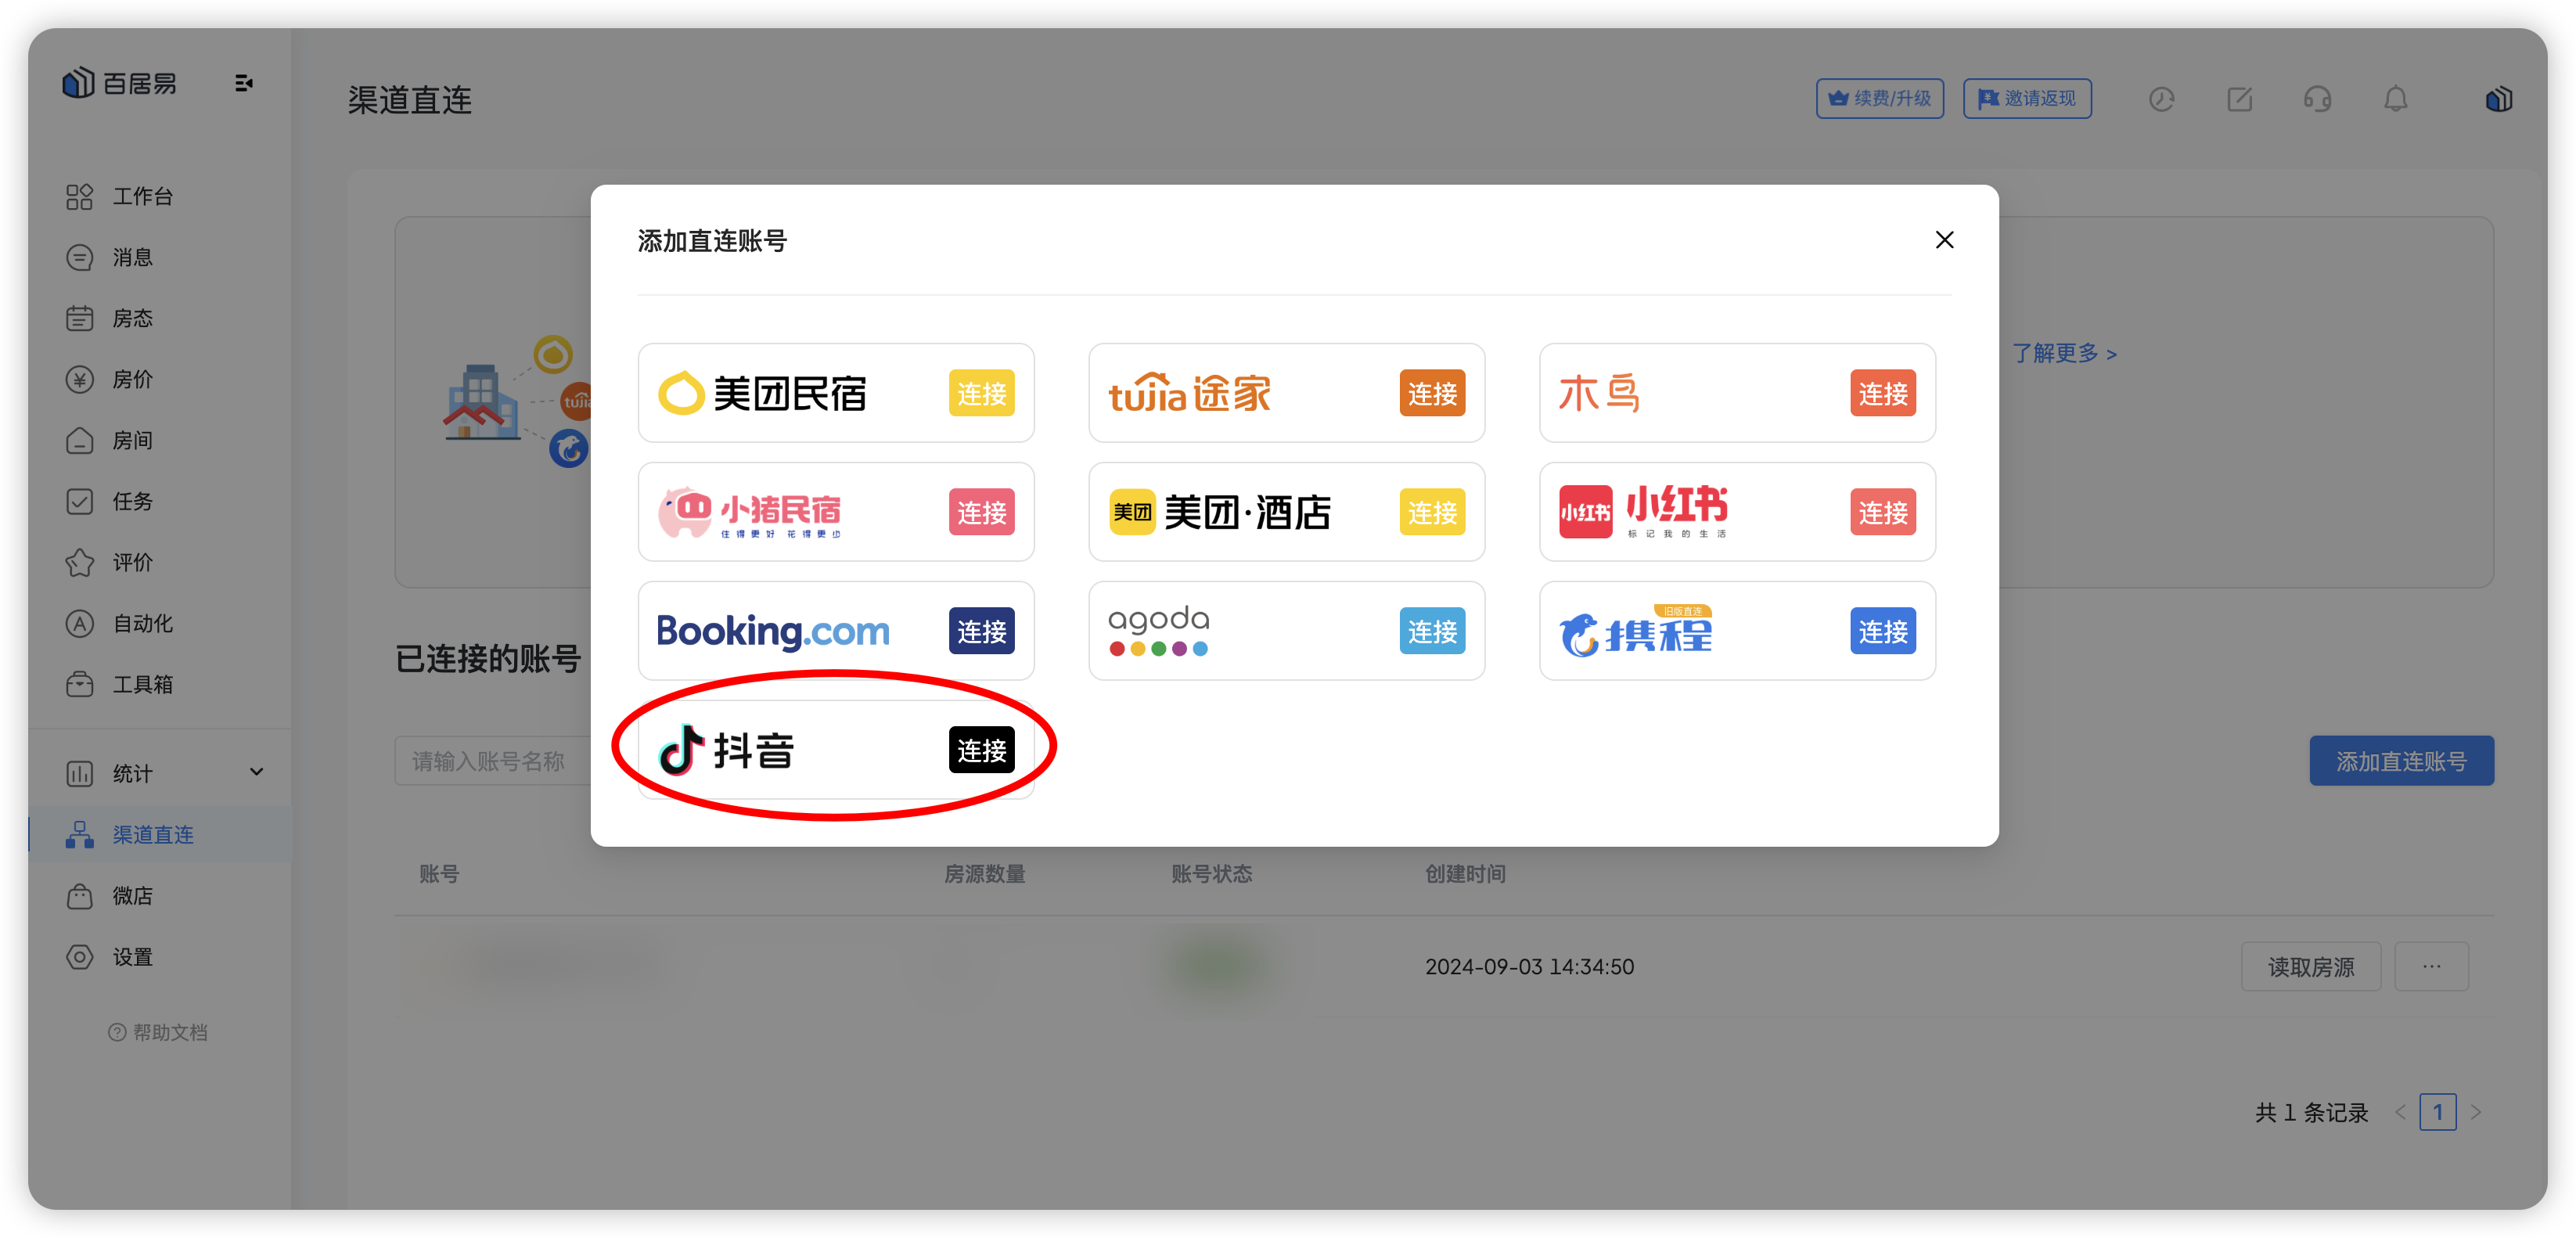Image resolution: width=2576 pixels, height=1238 pixels.
Task: Click the 携程 dolphin logo
Action: click(x=1636, y=631)
